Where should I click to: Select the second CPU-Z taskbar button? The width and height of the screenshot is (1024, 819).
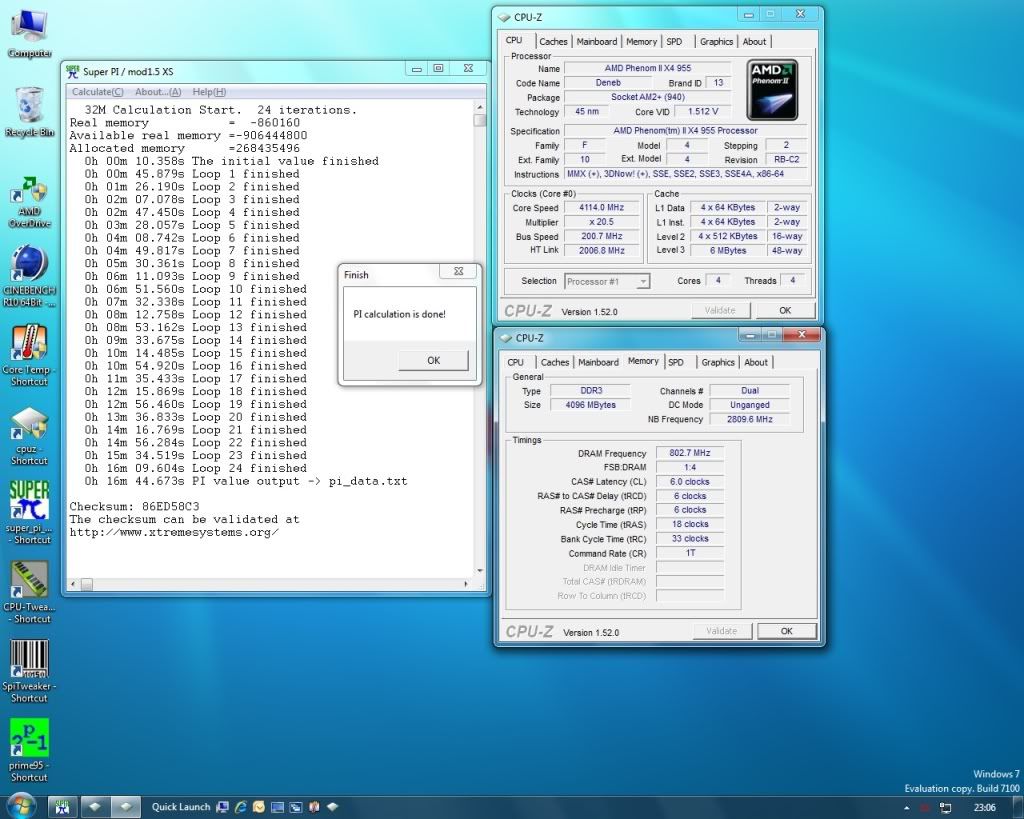(126, 807)
